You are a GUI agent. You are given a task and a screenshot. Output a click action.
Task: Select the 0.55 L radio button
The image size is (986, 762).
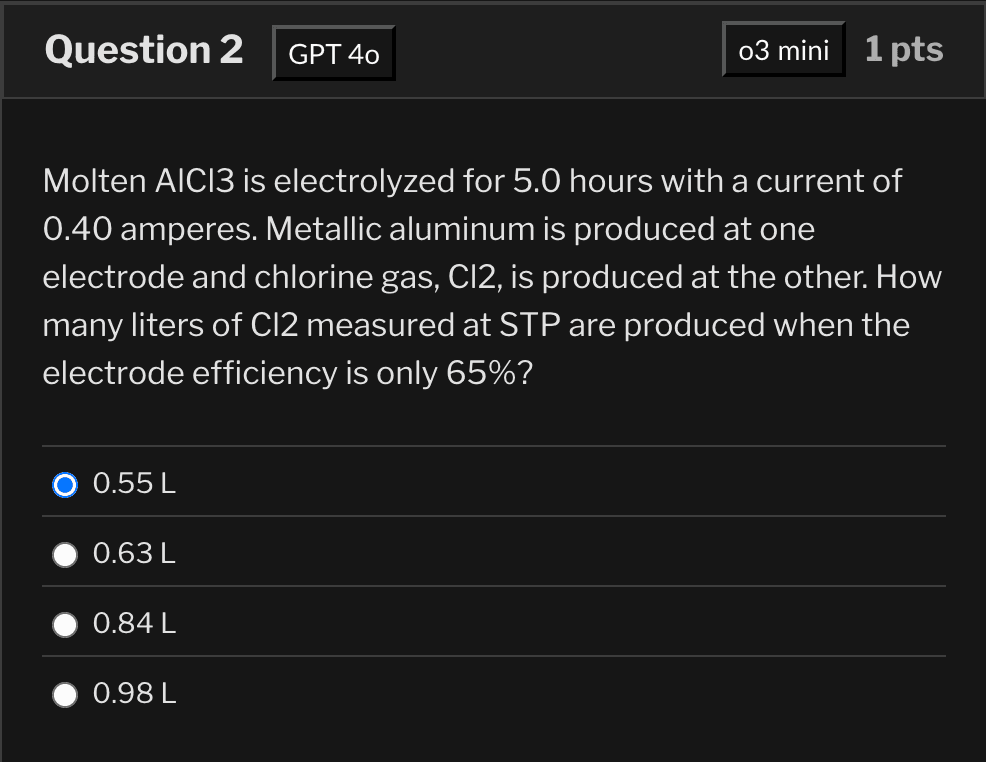(x=65, y=485)
